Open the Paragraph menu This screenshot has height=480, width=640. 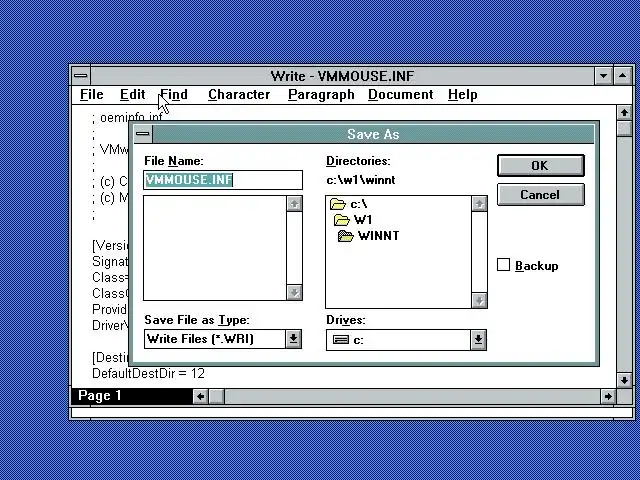tap(321, 95)
